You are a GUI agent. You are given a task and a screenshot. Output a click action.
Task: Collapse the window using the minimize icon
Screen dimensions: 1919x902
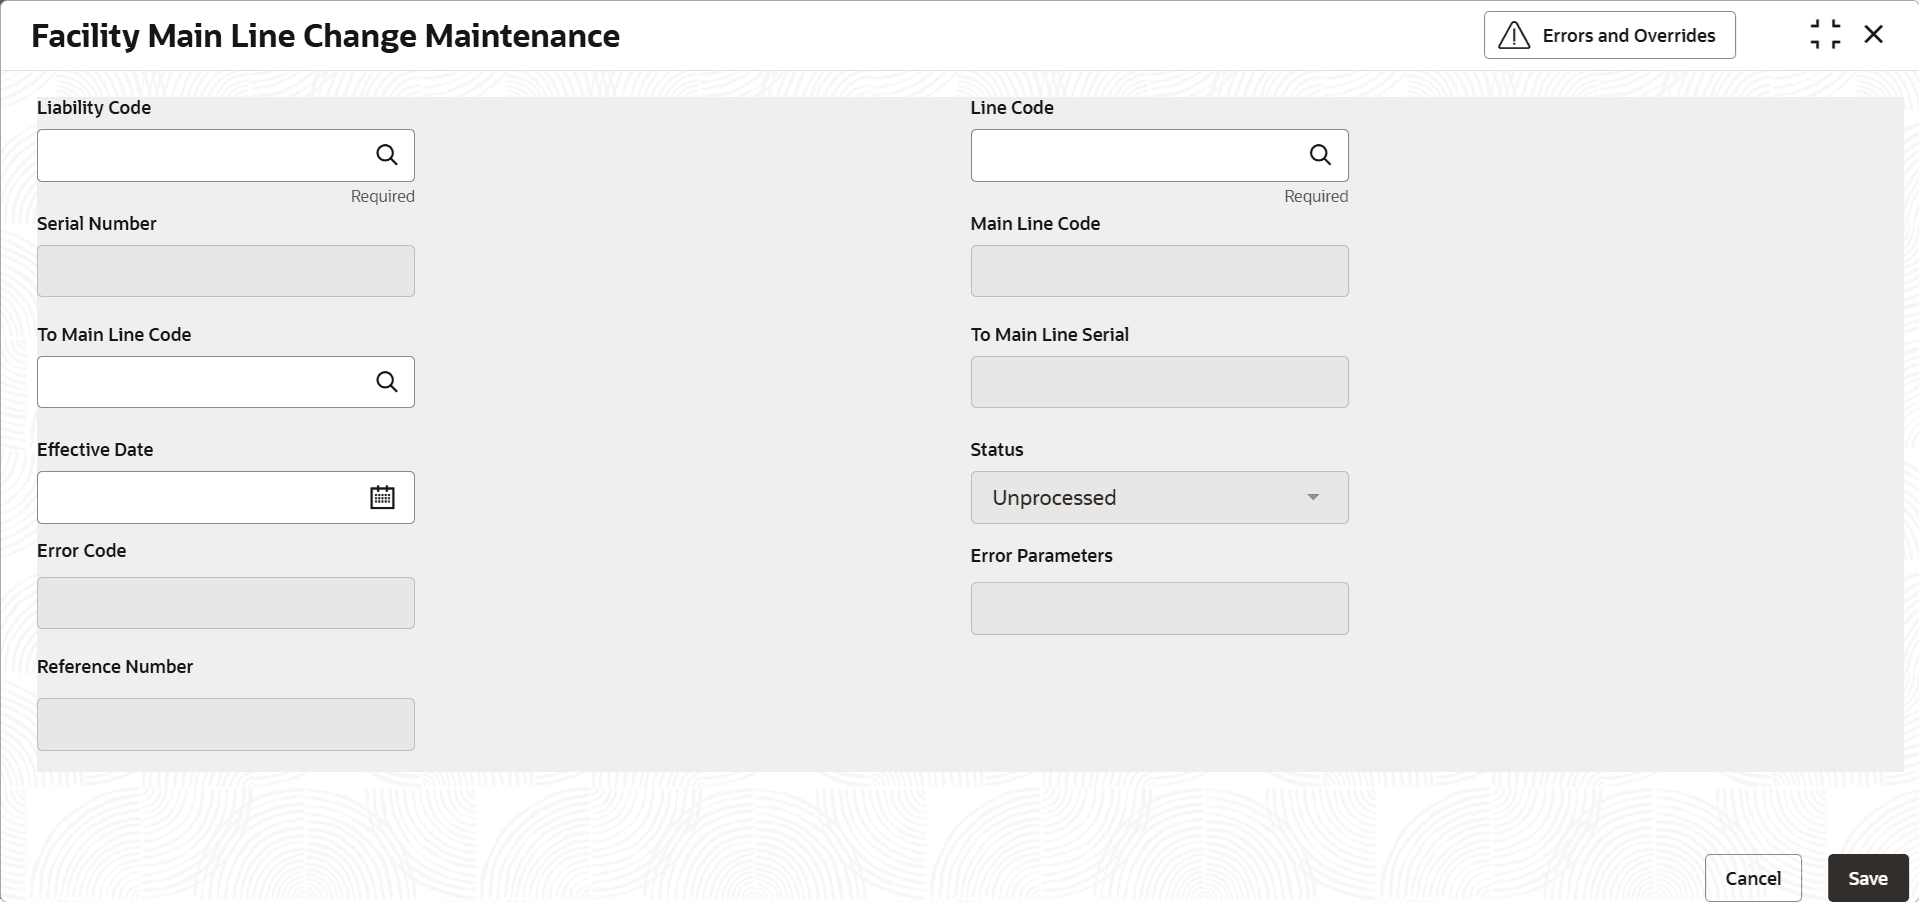tap(1825, 35)
